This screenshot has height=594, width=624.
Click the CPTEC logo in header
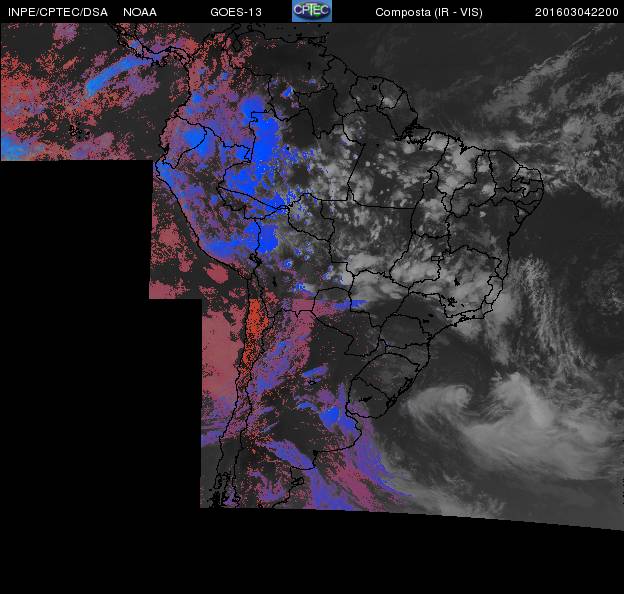[x=312, y=11]
